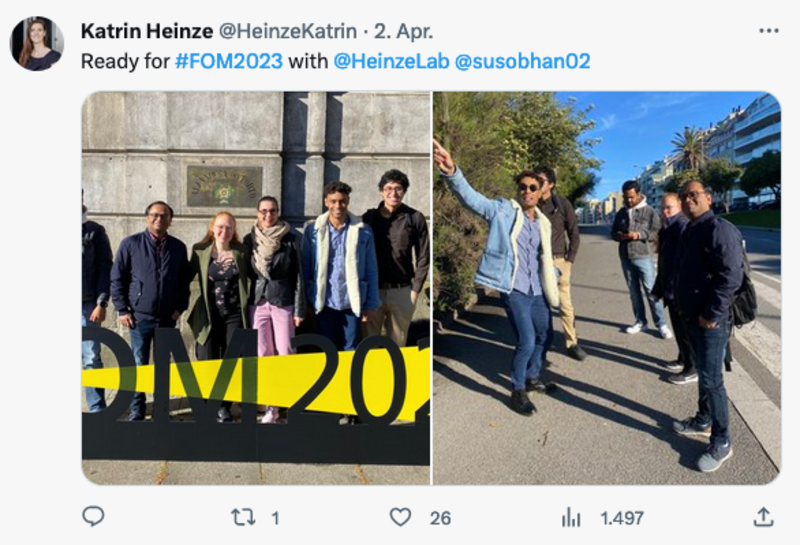
Task: Open the more options ellipsis menu
Action: [768, 31]
